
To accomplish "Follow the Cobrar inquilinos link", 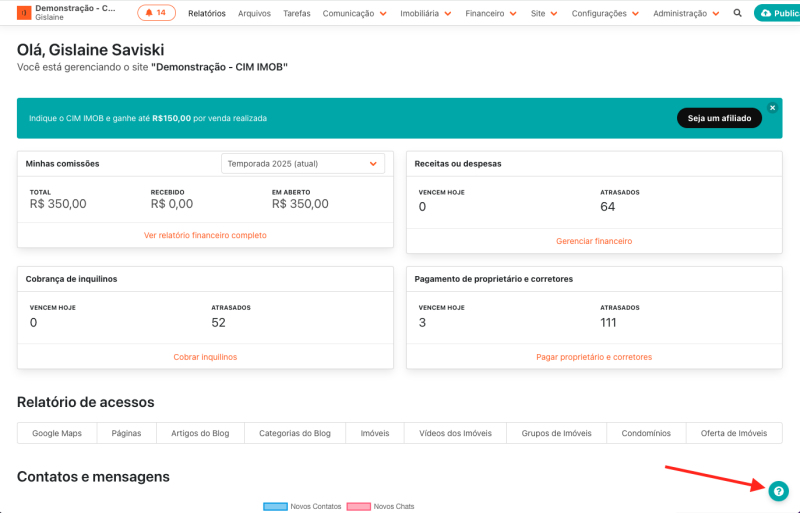I will coord(205,357).
